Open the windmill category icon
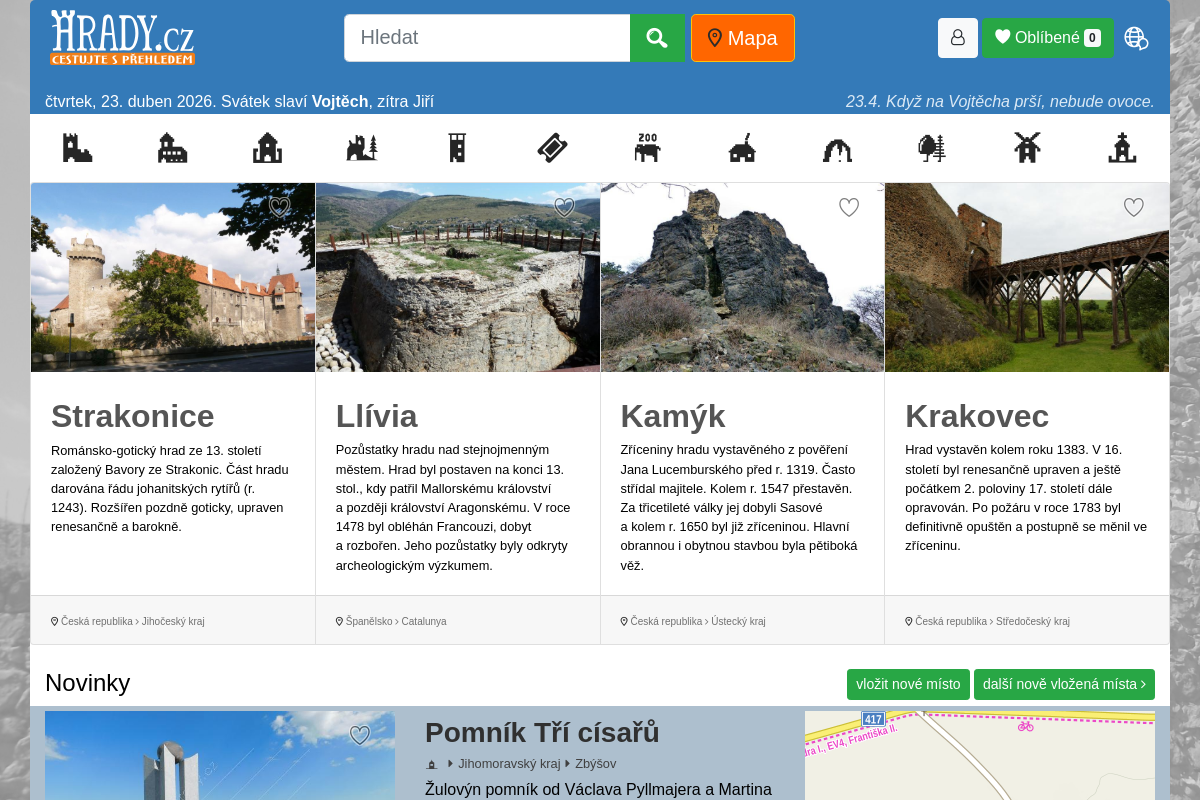1200x800 pixels. pos(1026,148)
